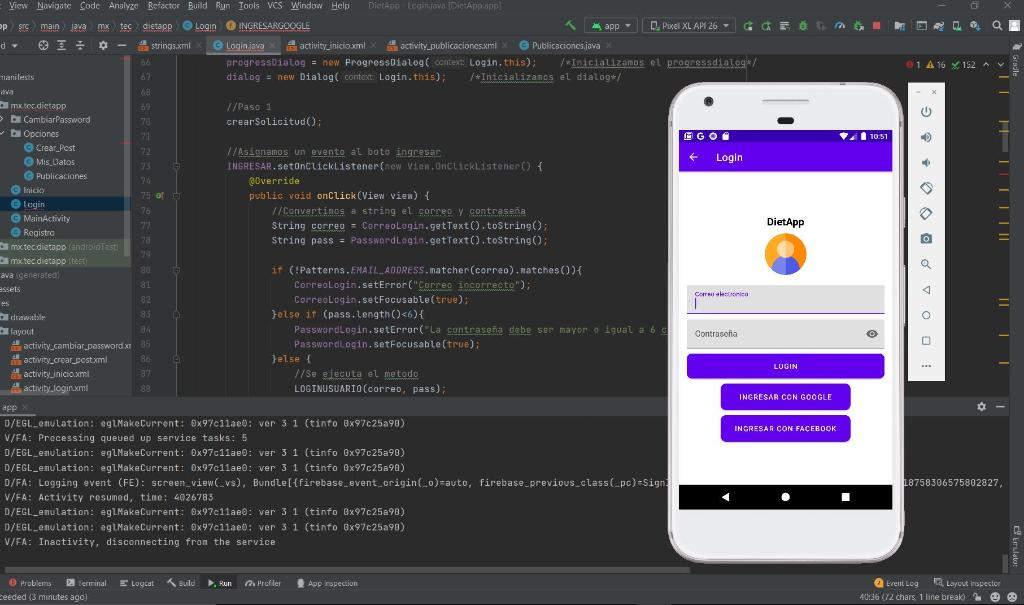Click INGRESARGOOGLE breadcrumb in navigation bar
The height and width of the screenshot is (605, 1024).
pyautogui.click(x=268, y=26)
